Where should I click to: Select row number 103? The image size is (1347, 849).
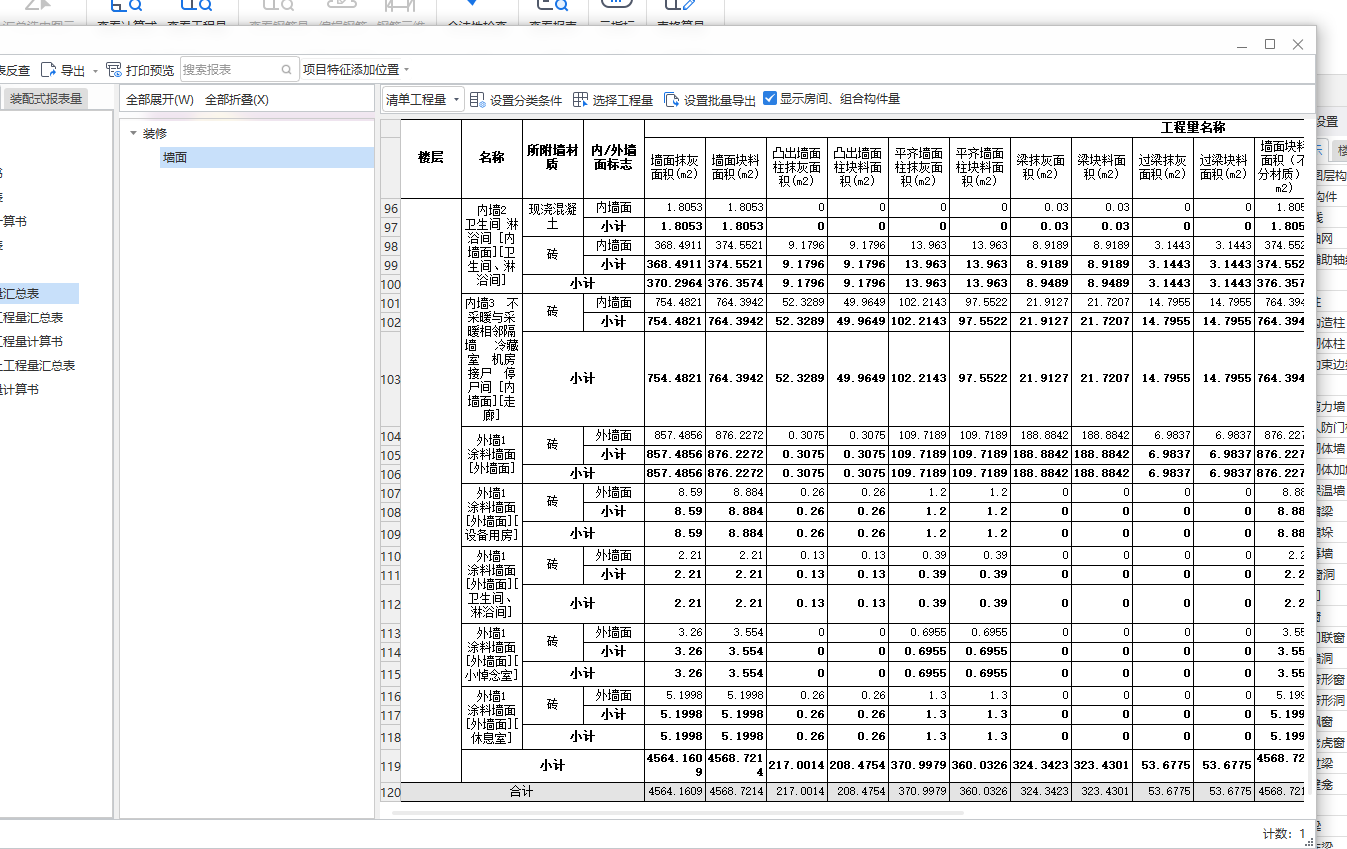coord(390,379)
